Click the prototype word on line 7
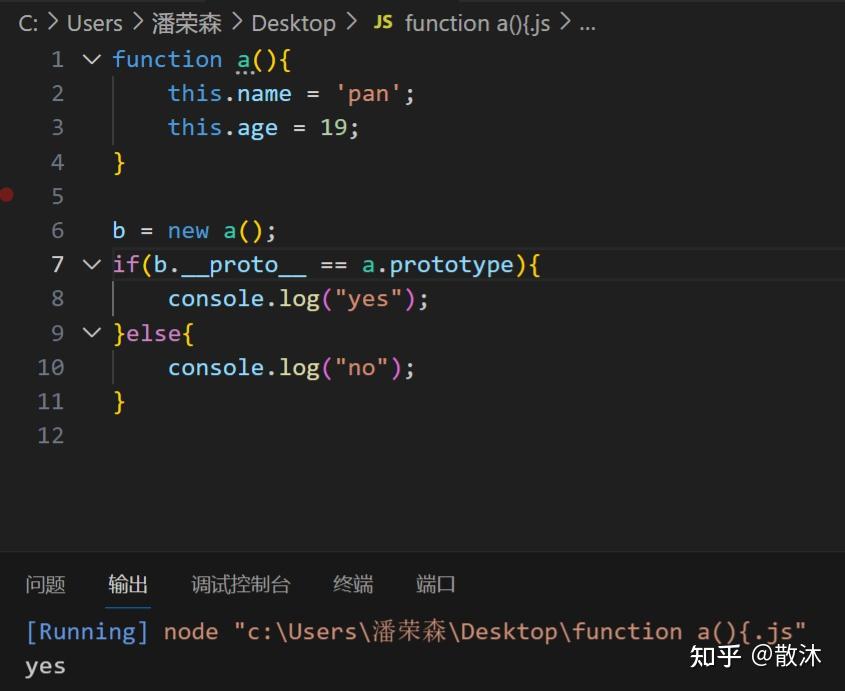845x691 pixels. pyautogui.click(x=452, y=265)
